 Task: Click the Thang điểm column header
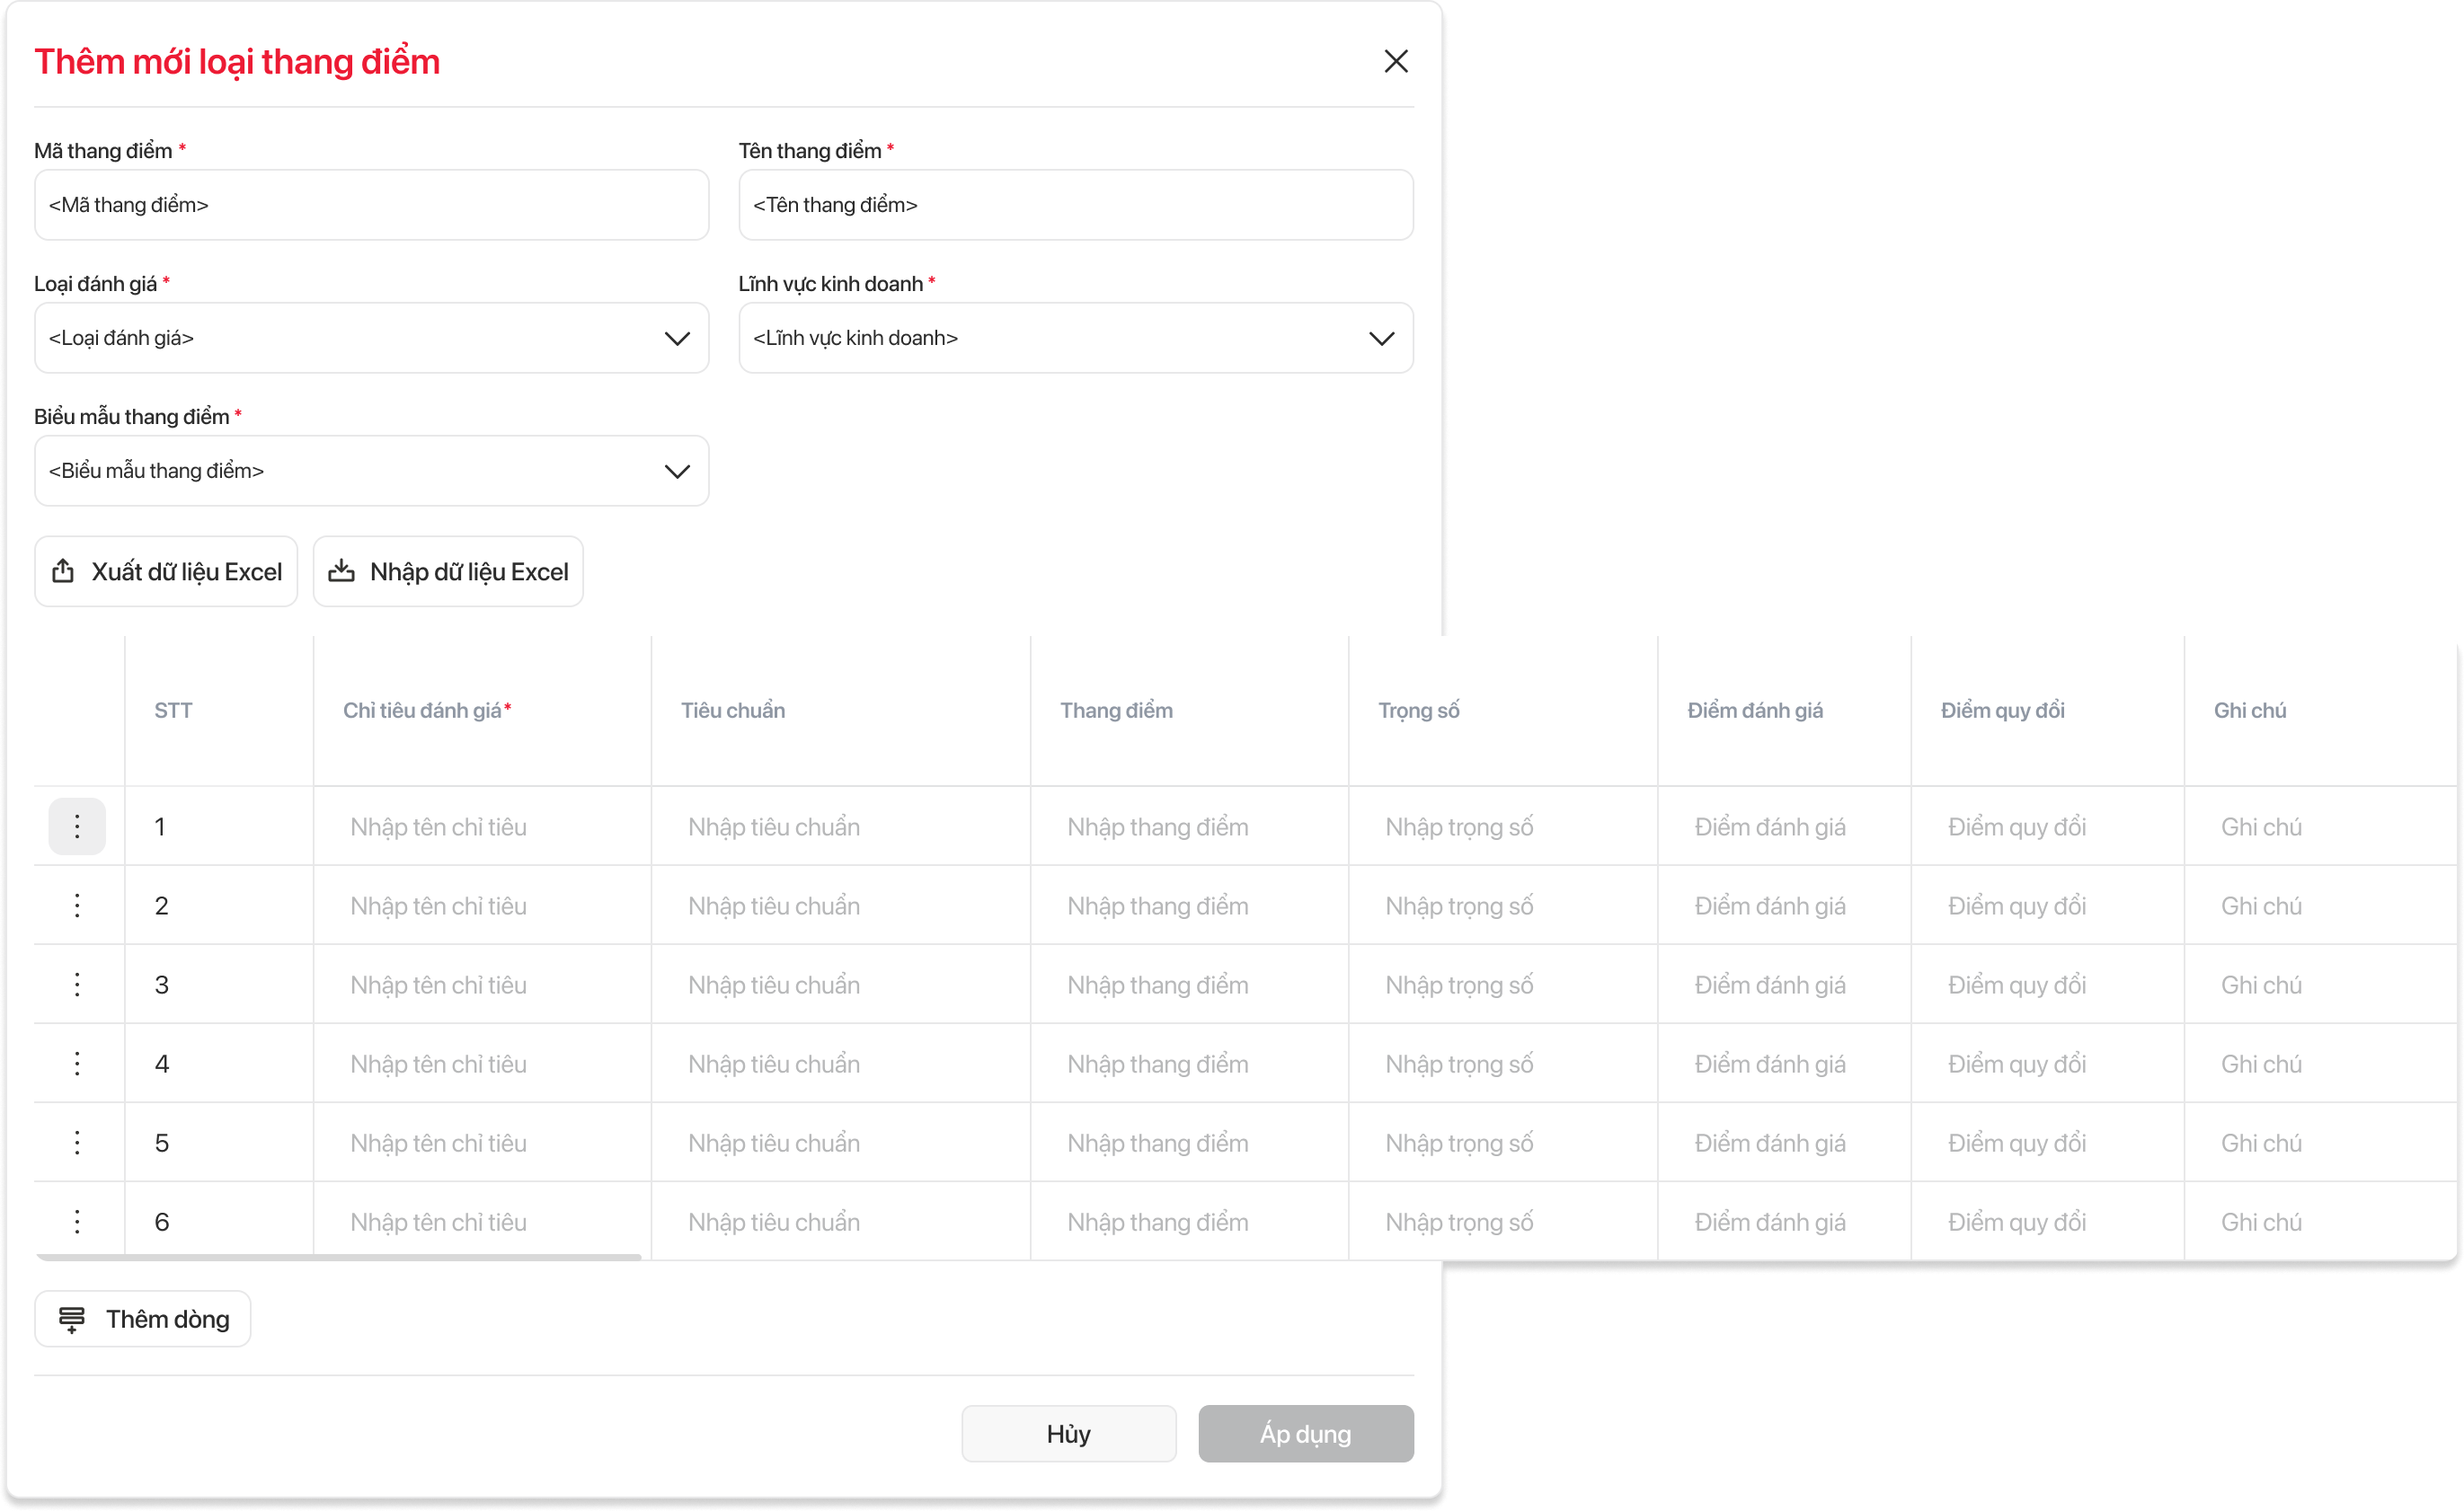(x=1116, y=710)
